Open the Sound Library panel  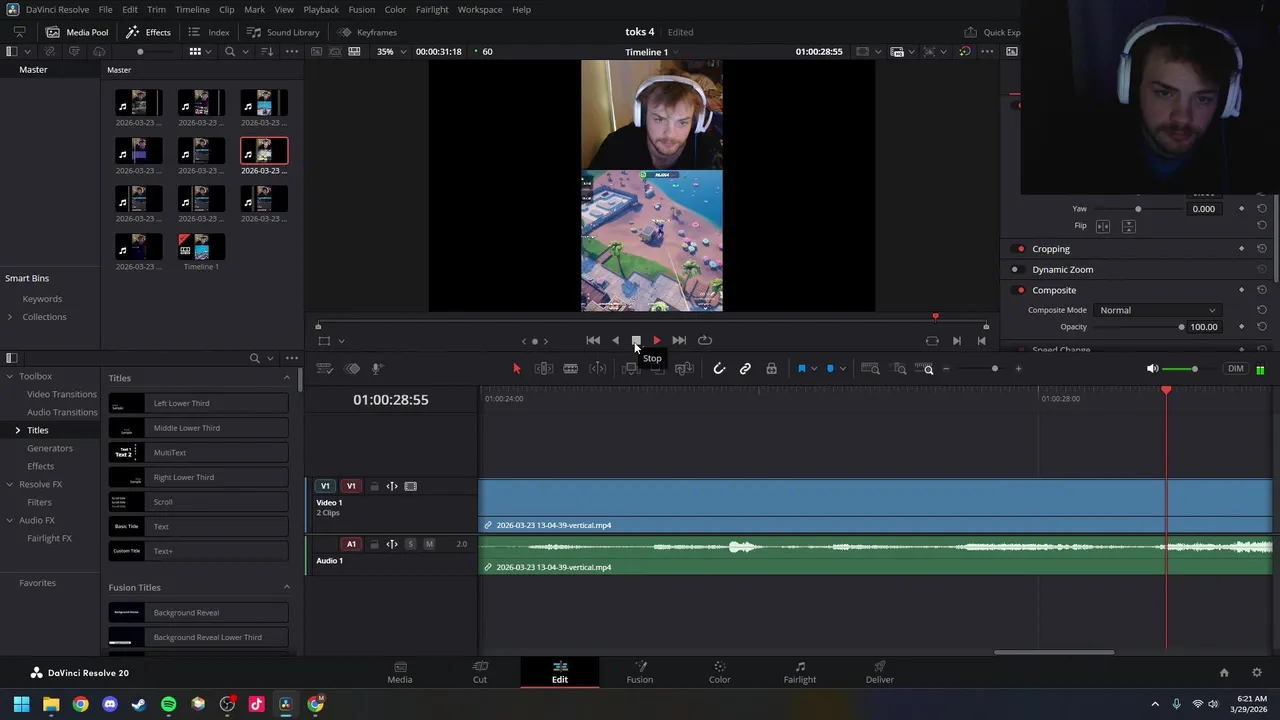click(x=283, y=32)
